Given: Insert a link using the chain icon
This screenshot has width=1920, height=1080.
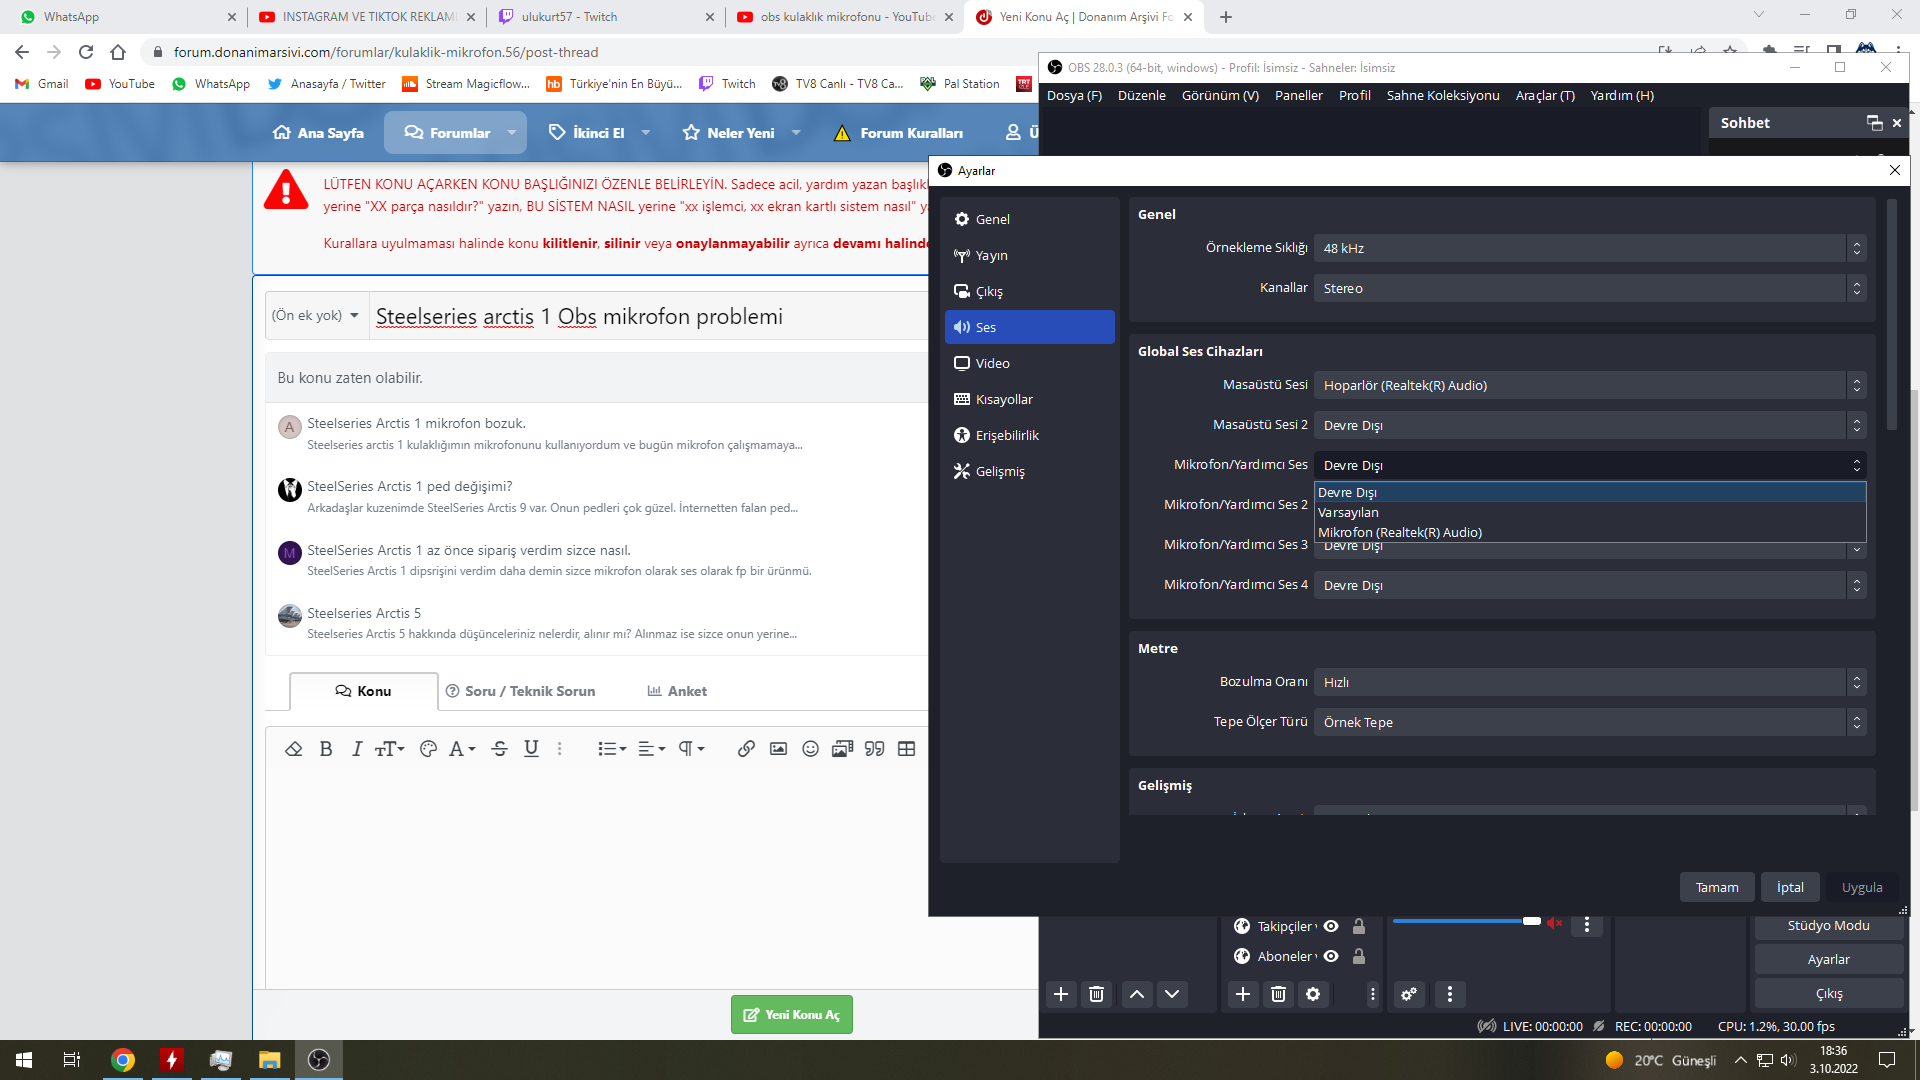Looking at the screenshot, I should [x=746, y=749].
